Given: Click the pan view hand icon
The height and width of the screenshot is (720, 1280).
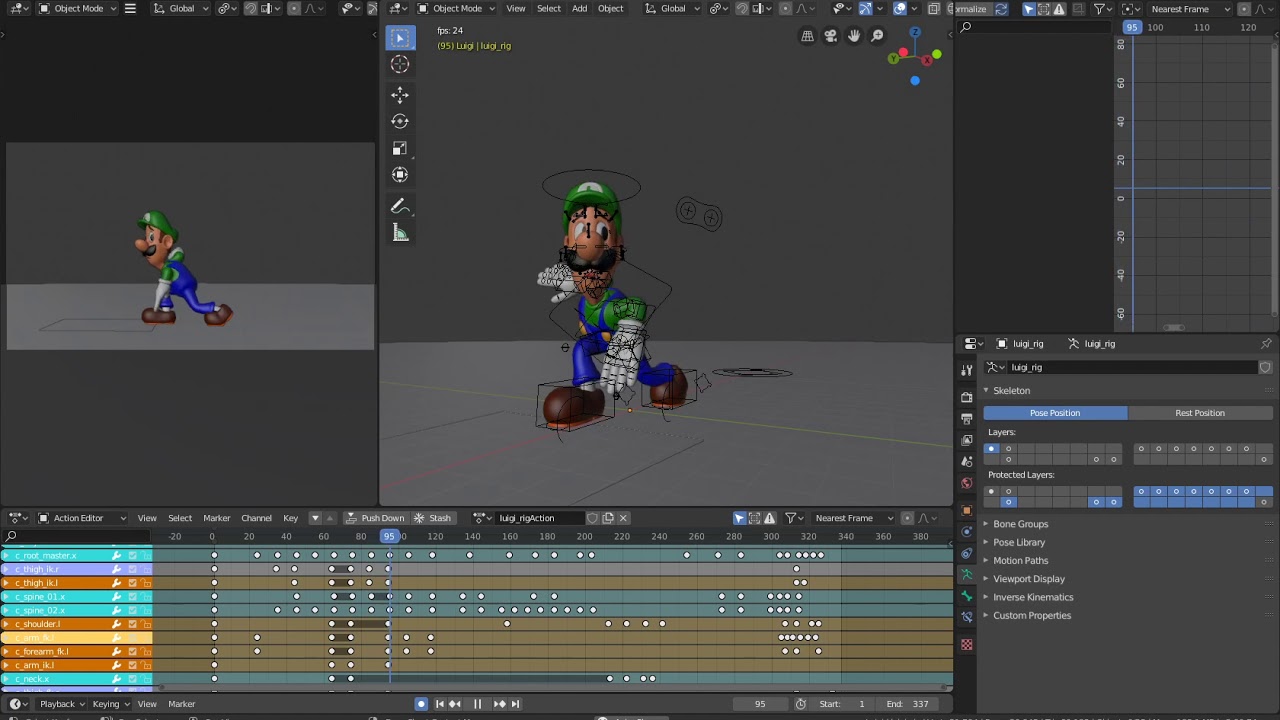Looking at the screenshot, I should tap(854, 36).
